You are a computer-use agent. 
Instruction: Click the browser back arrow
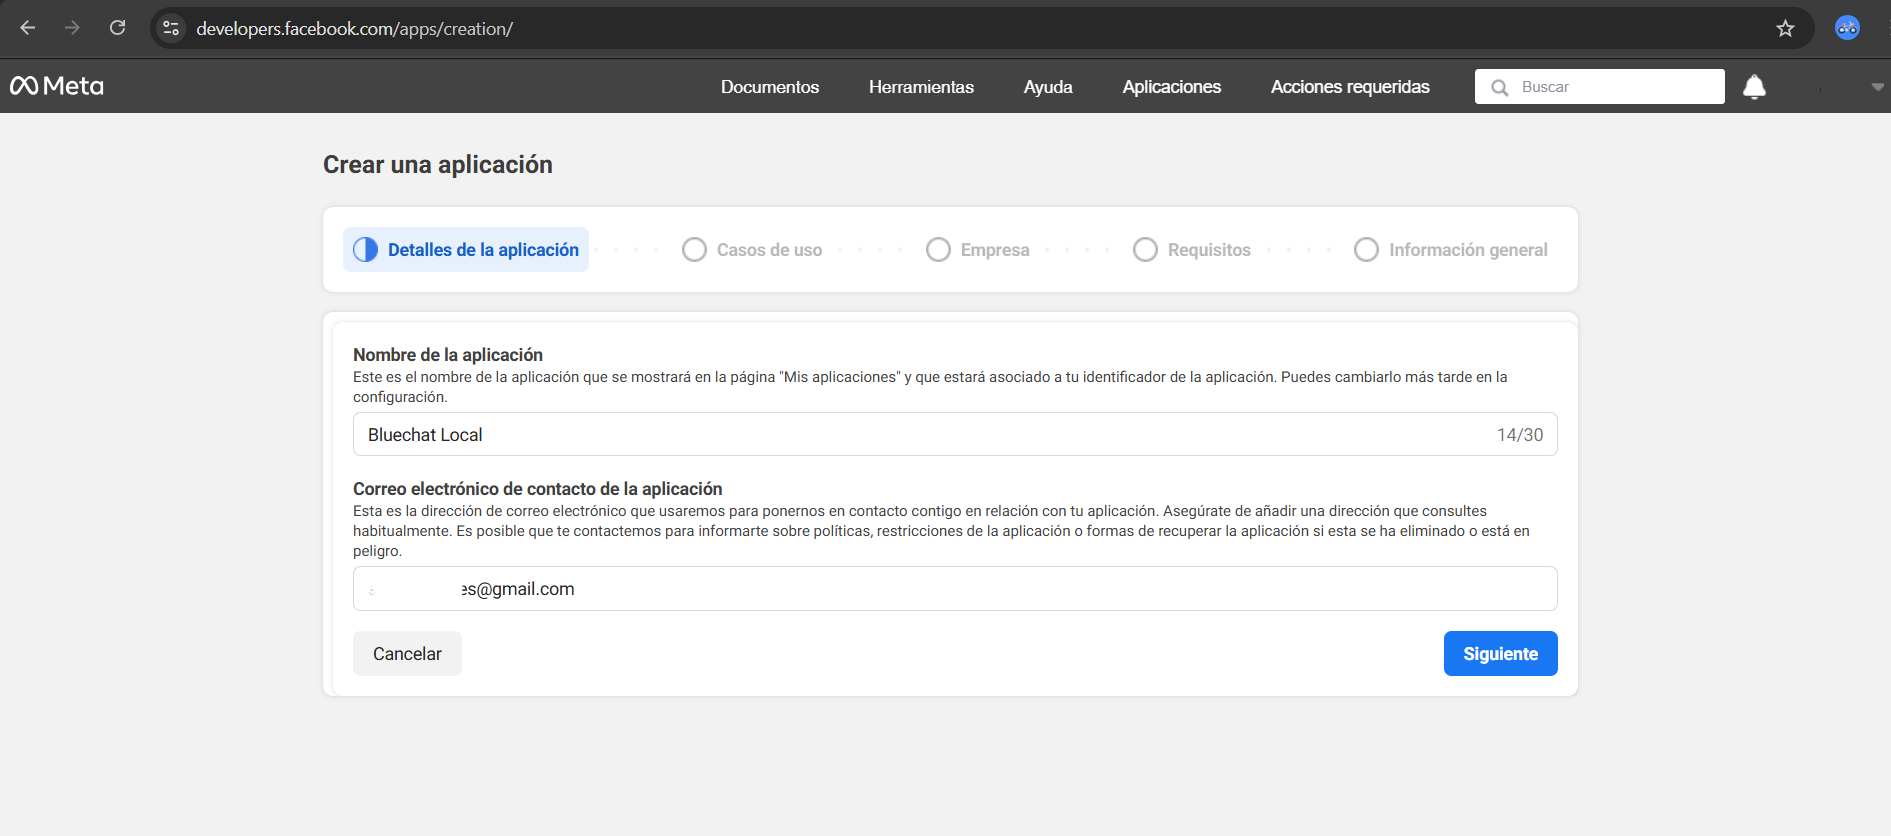28,28
